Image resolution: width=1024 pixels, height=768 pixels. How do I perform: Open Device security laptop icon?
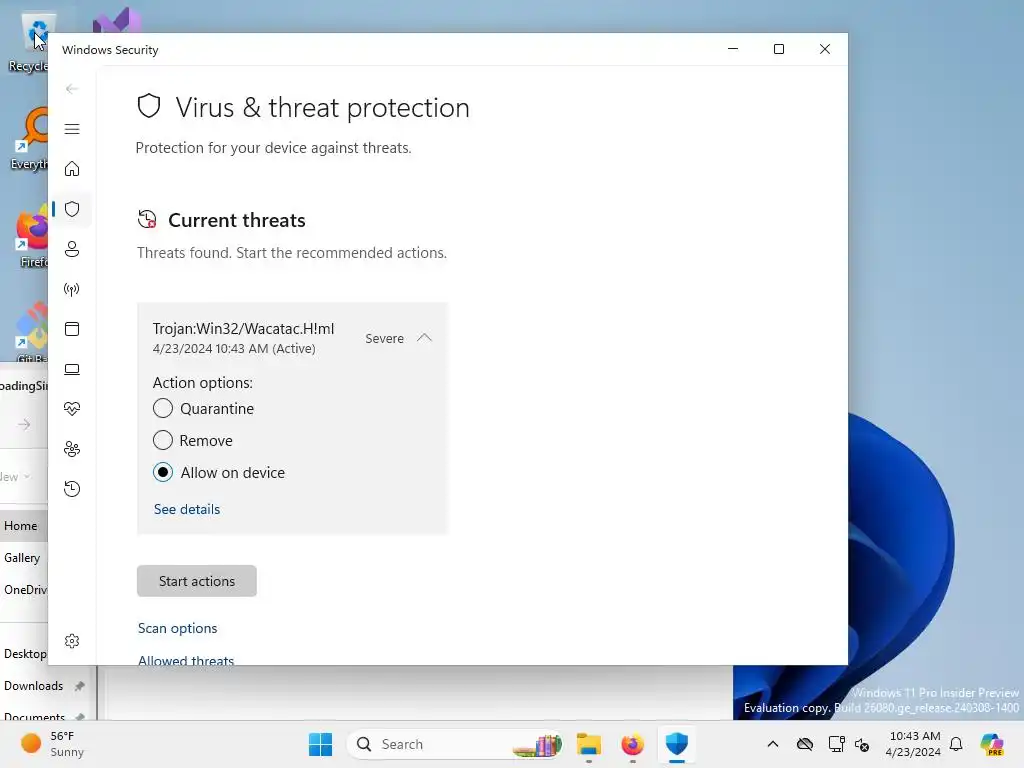tap(72, 369)
